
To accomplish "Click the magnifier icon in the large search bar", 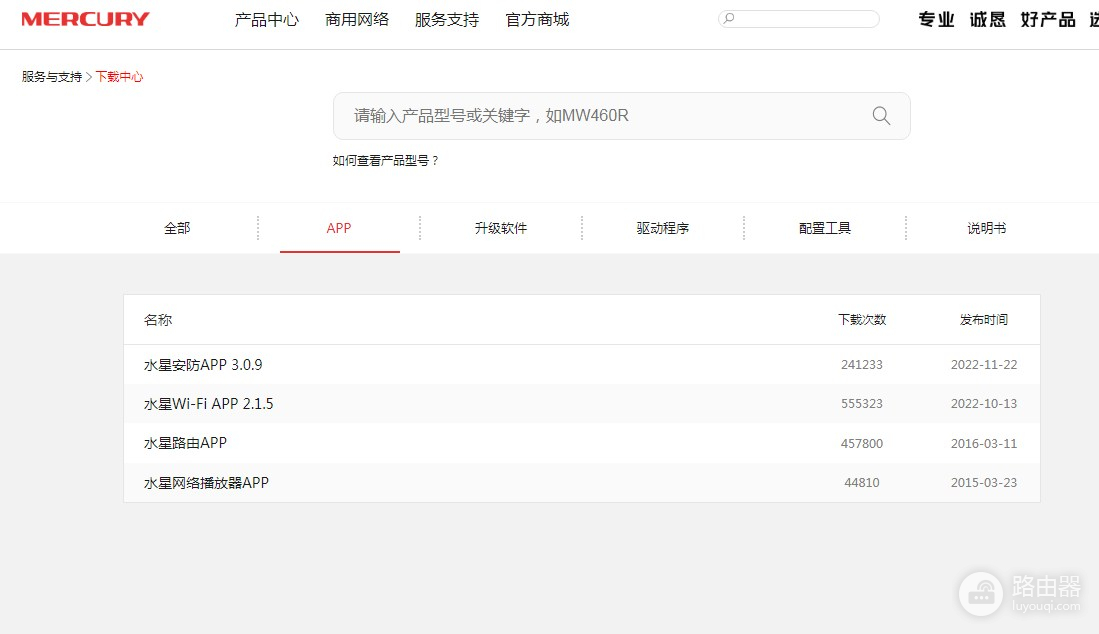I will (880, 116).
